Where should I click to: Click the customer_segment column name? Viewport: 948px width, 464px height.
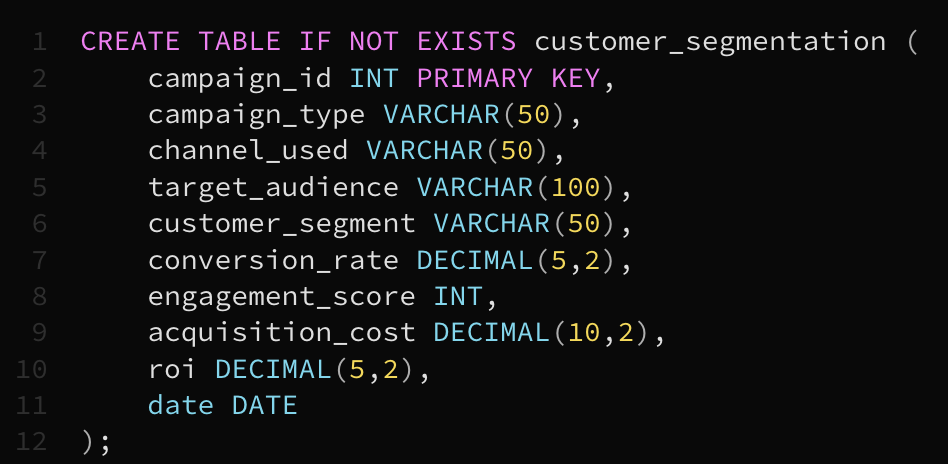(x=281, y=224)
